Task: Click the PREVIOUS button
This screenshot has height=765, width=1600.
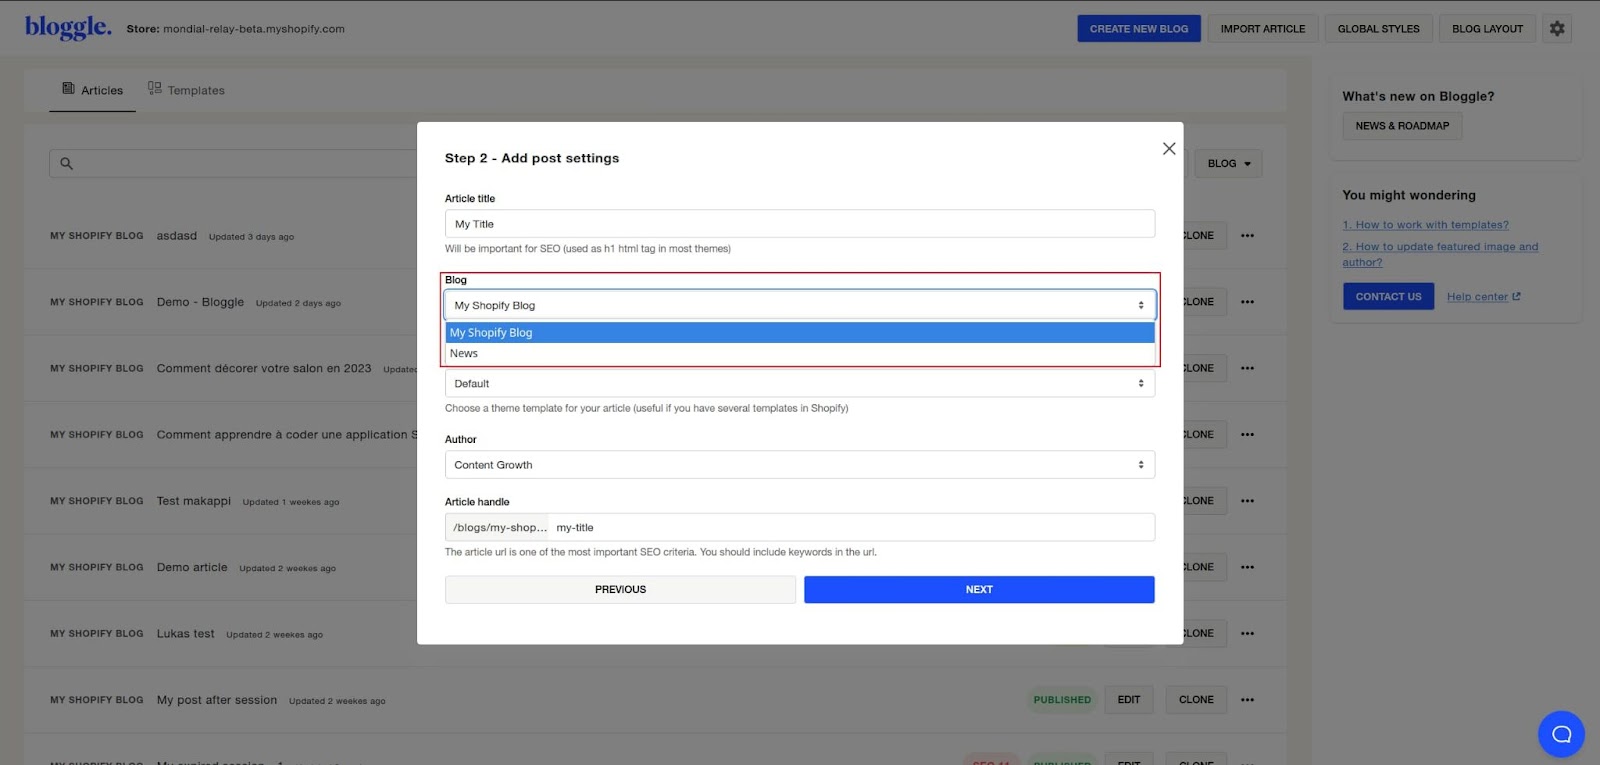Action: click(x=620, y=590)
